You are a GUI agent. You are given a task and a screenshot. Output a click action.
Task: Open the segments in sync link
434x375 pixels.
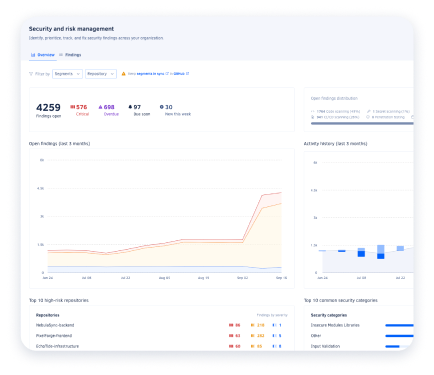coord(150,74)
